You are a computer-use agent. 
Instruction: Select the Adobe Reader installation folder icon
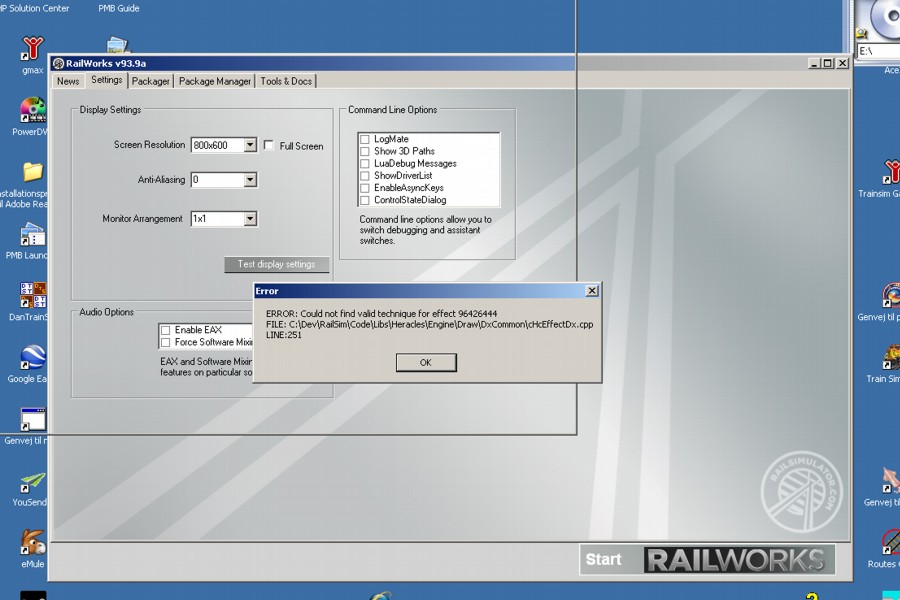pyautogui.click(x=32, y=172)
